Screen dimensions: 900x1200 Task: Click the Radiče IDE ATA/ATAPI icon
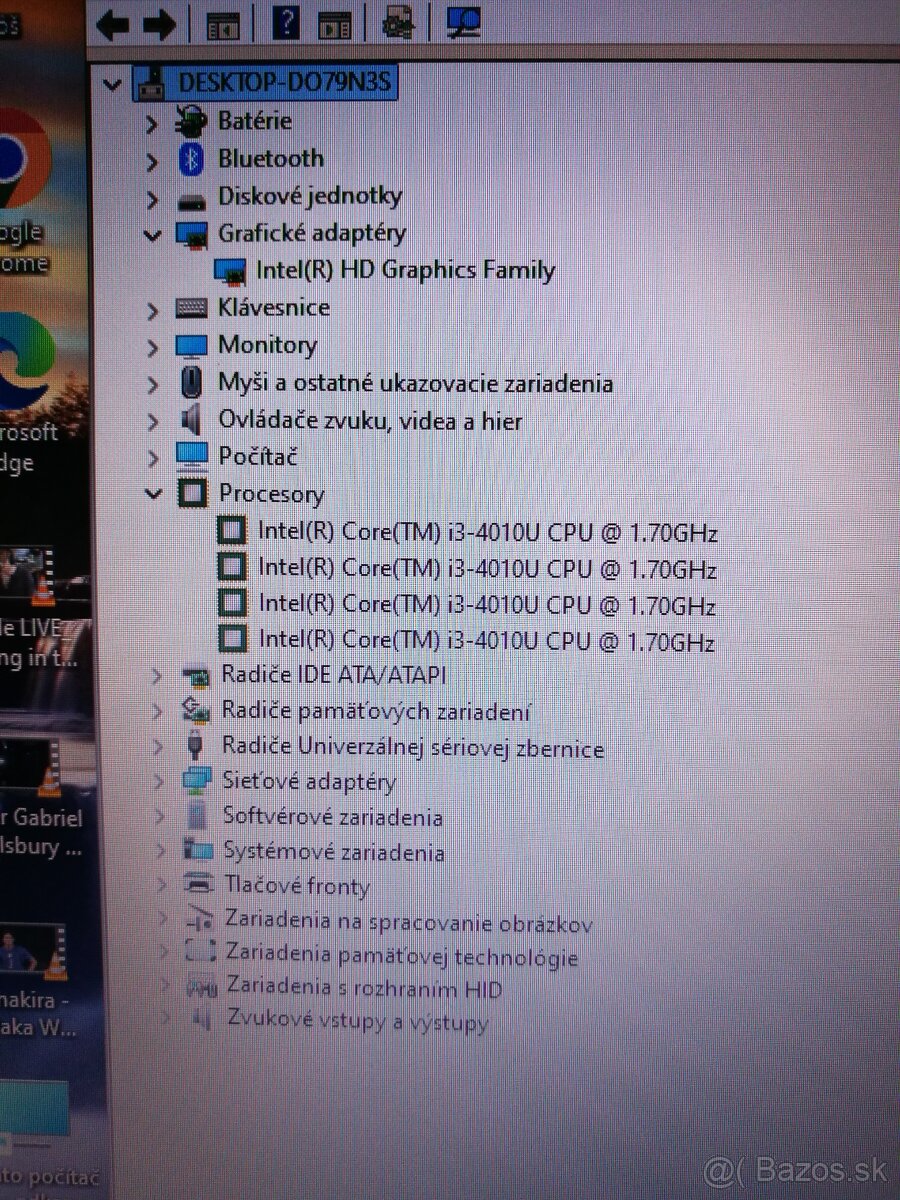tap(196, 676)
